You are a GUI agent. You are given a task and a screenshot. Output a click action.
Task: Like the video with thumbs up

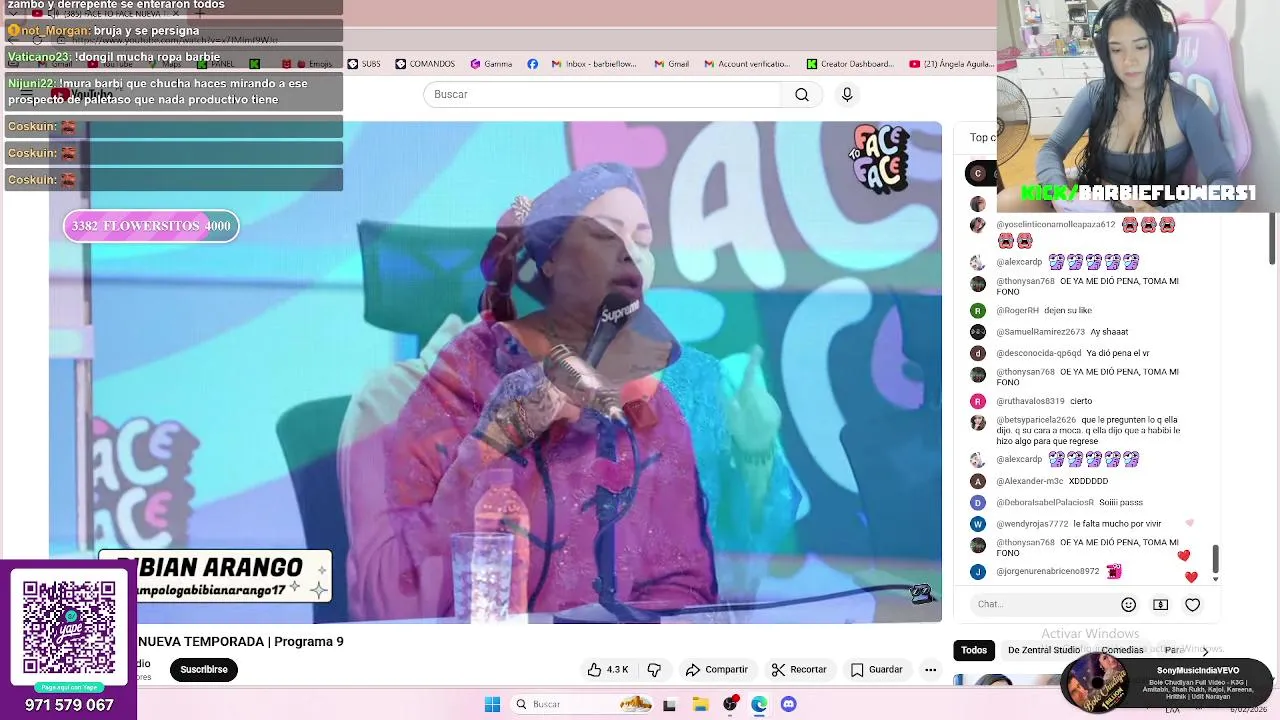click(608, 670)
